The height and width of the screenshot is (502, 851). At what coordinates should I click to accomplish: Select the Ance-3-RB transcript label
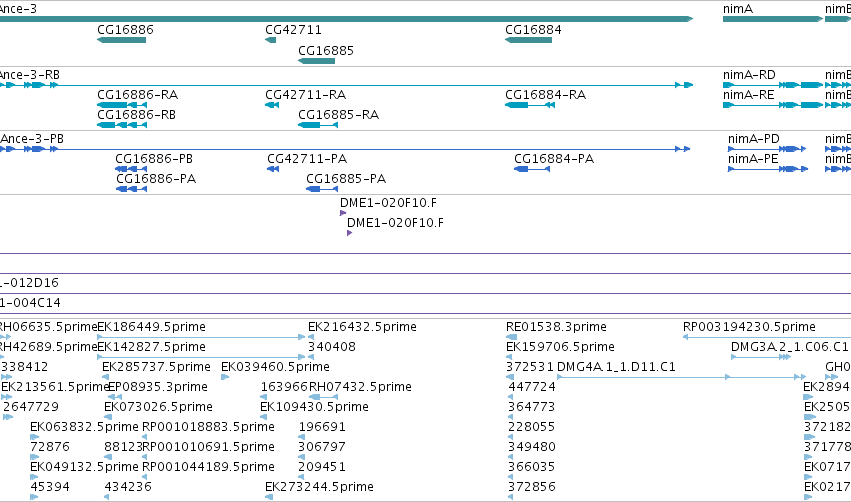click(x=30, y=75)
